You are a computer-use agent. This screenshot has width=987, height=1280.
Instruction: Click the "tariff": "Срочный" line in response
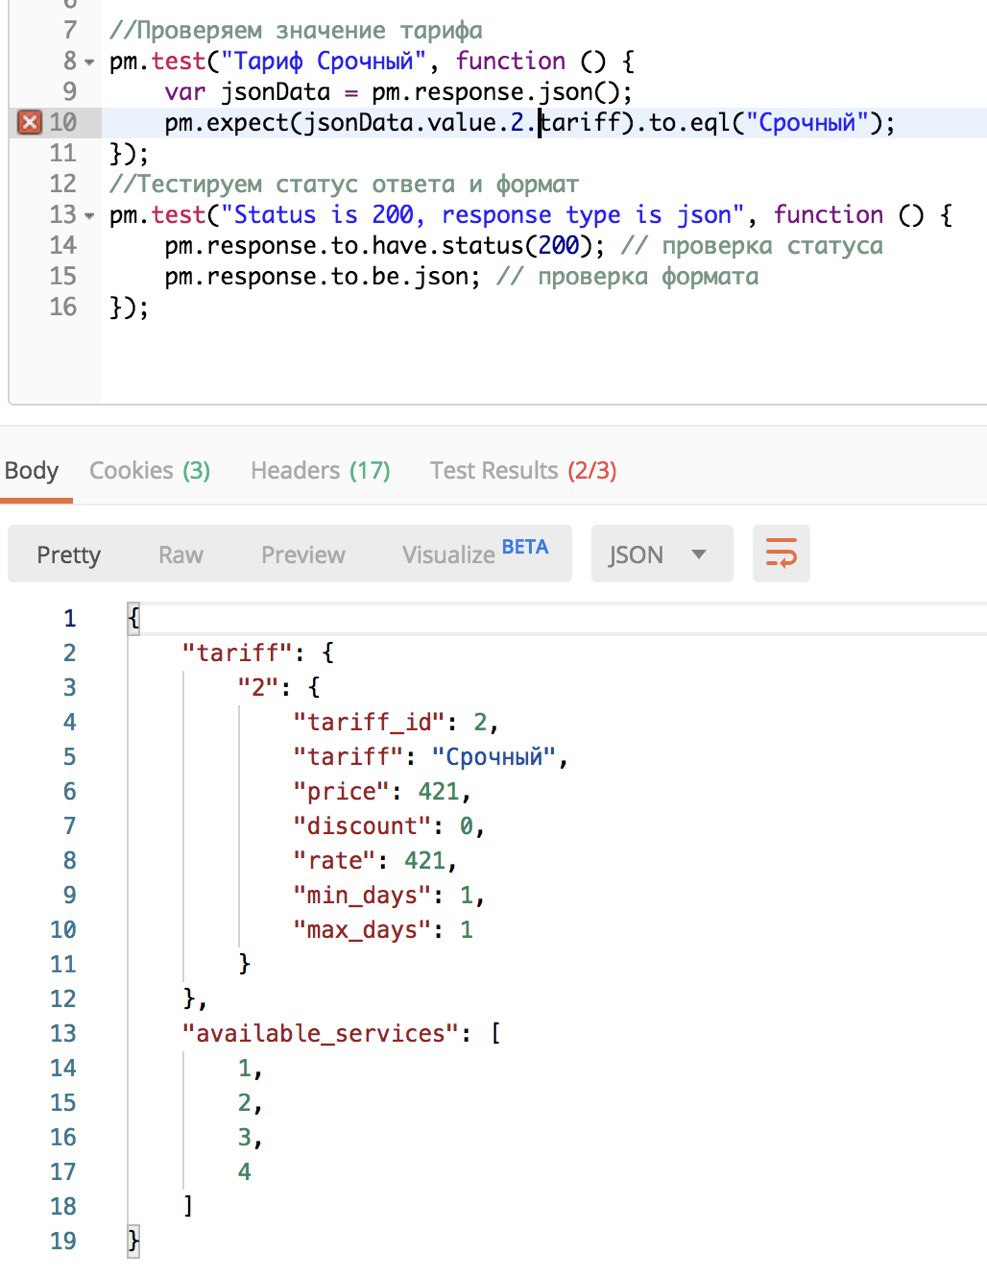point(430,756)
